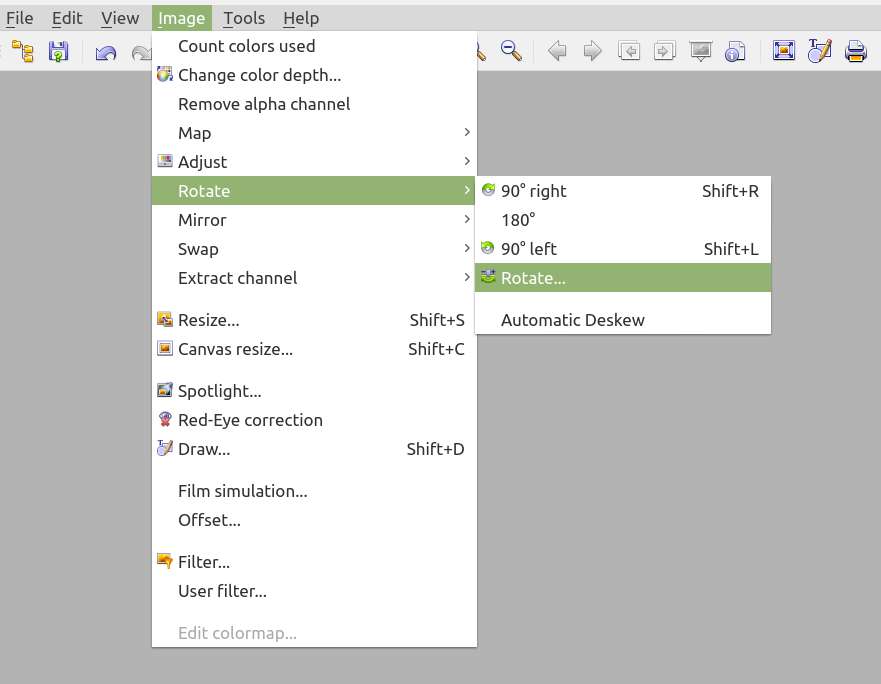Open the File menu
This screenshot has height=684, width=881.
pyautogui.click(x=20, y=18)
